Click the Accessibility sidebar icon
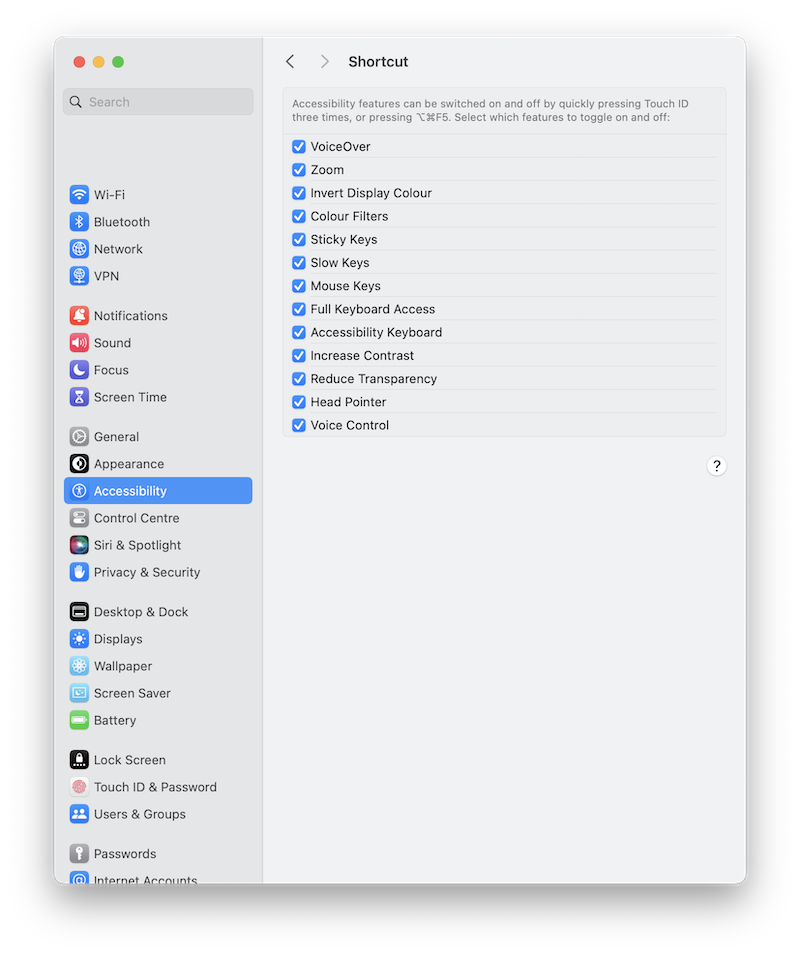This screenshot has width=800, height=955. 80,490
